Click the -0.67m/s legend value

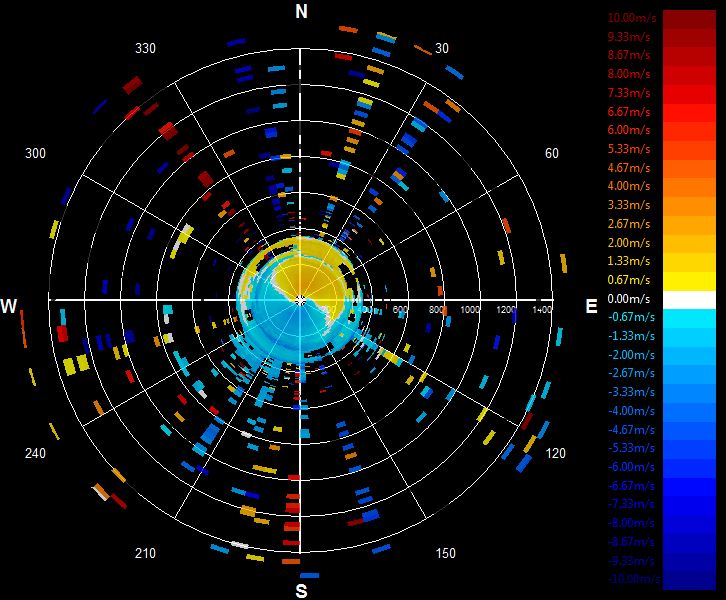[631, 317]
